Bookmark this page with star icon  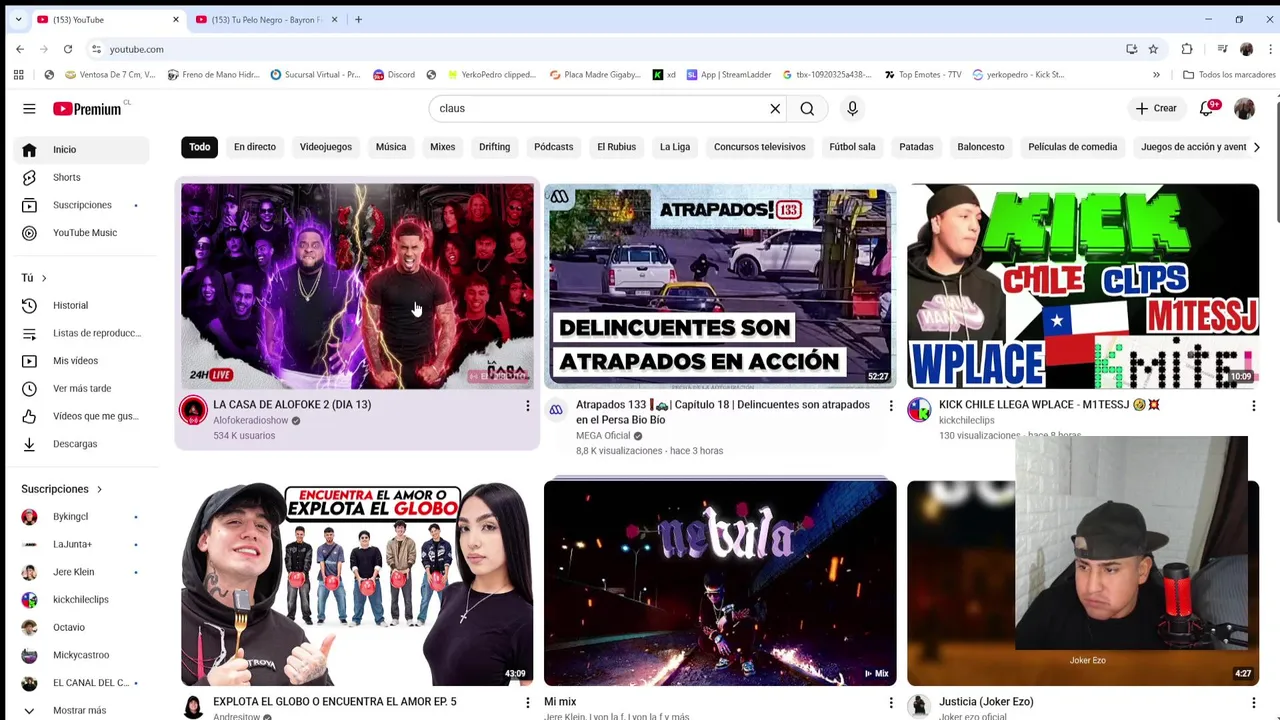click(1153, 49)
